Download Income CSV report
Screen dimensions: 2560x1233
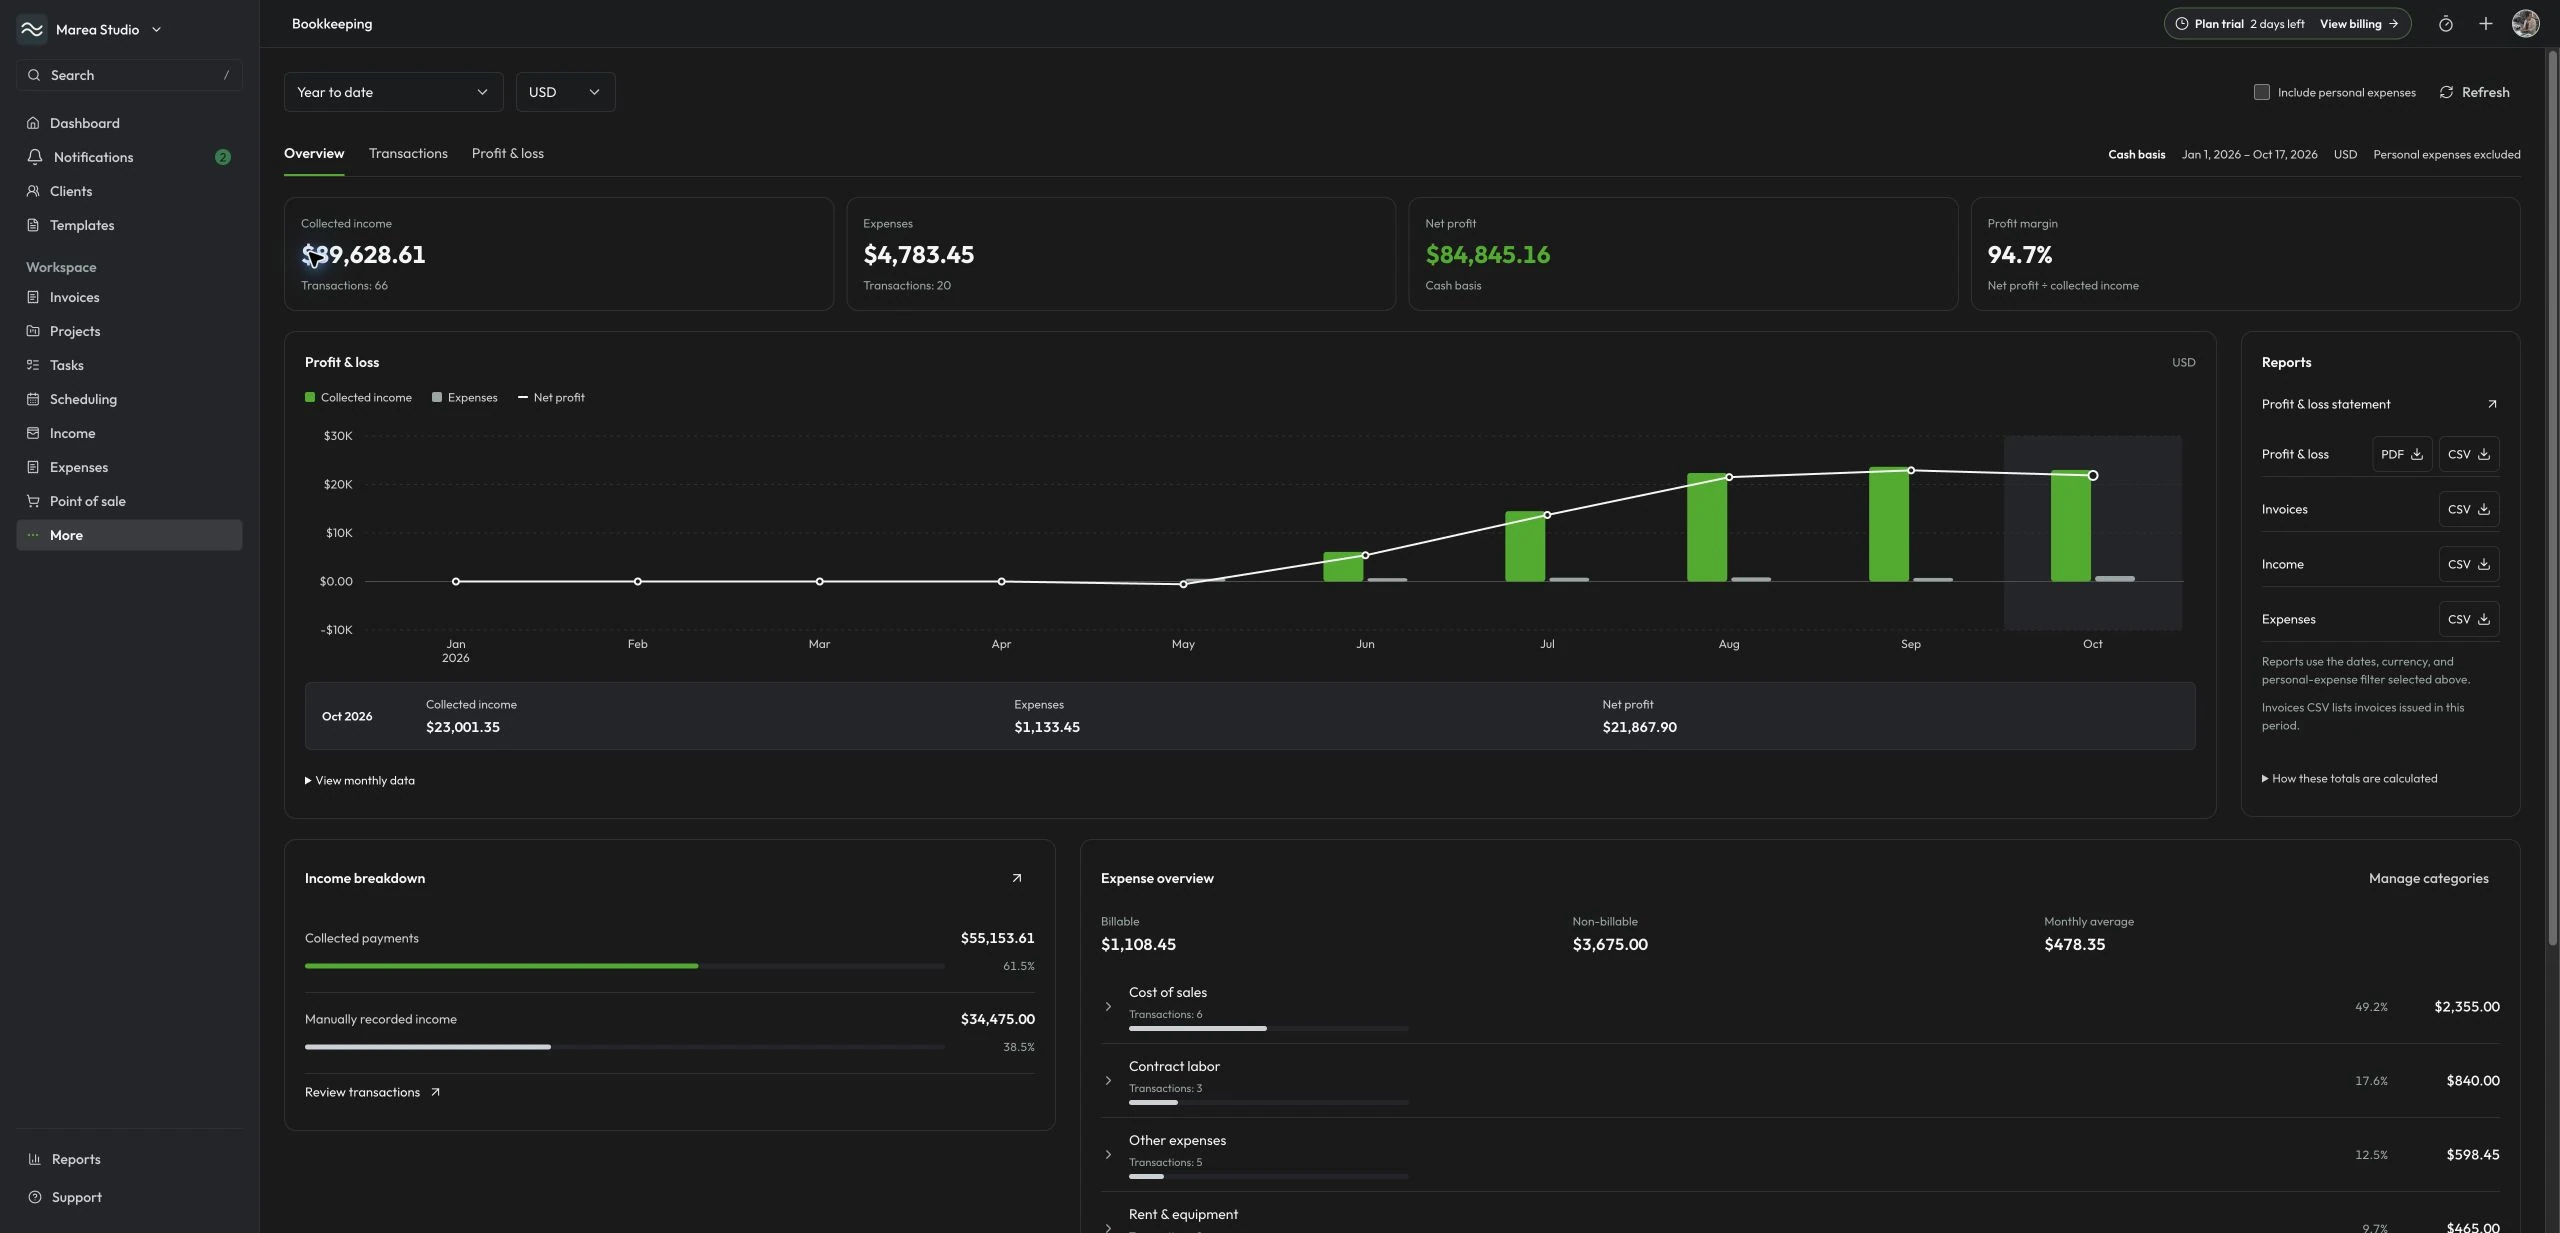point(2468,564)
